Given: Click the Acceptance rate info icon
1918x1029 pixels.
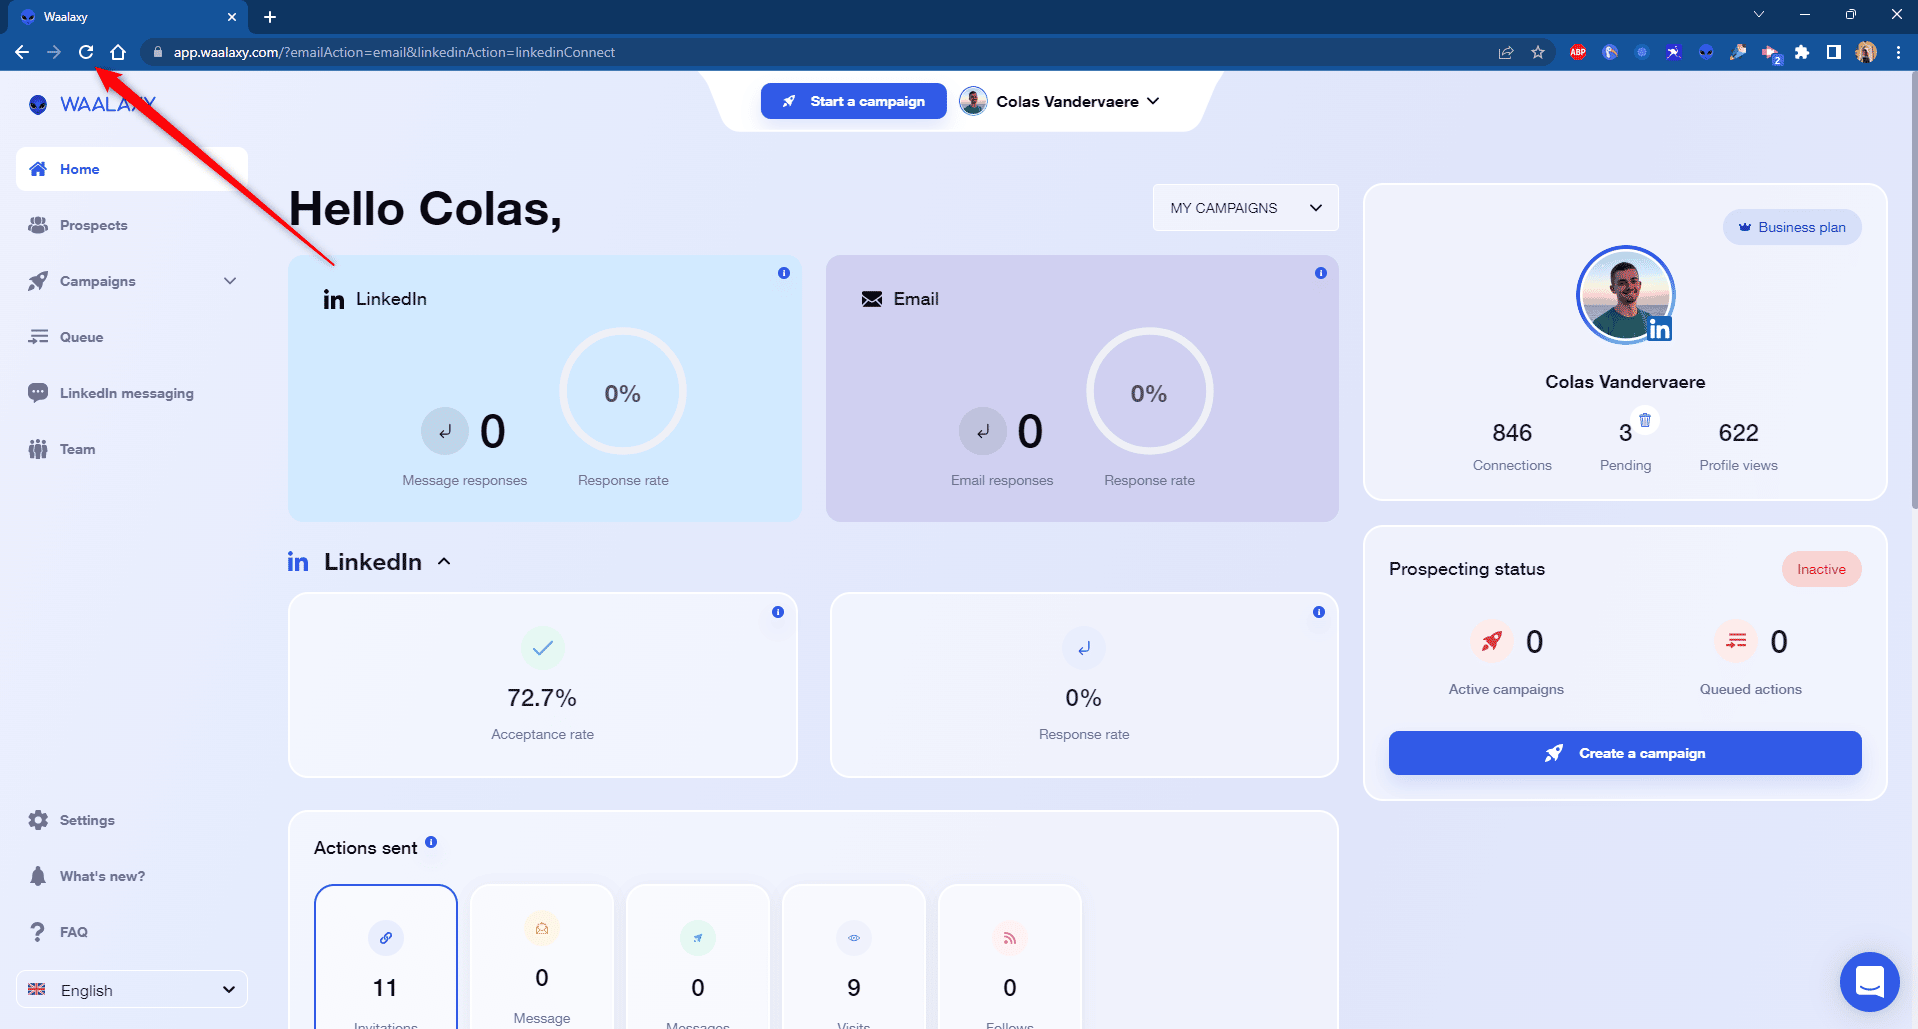Looking at the screenshot, I should 778,612.
